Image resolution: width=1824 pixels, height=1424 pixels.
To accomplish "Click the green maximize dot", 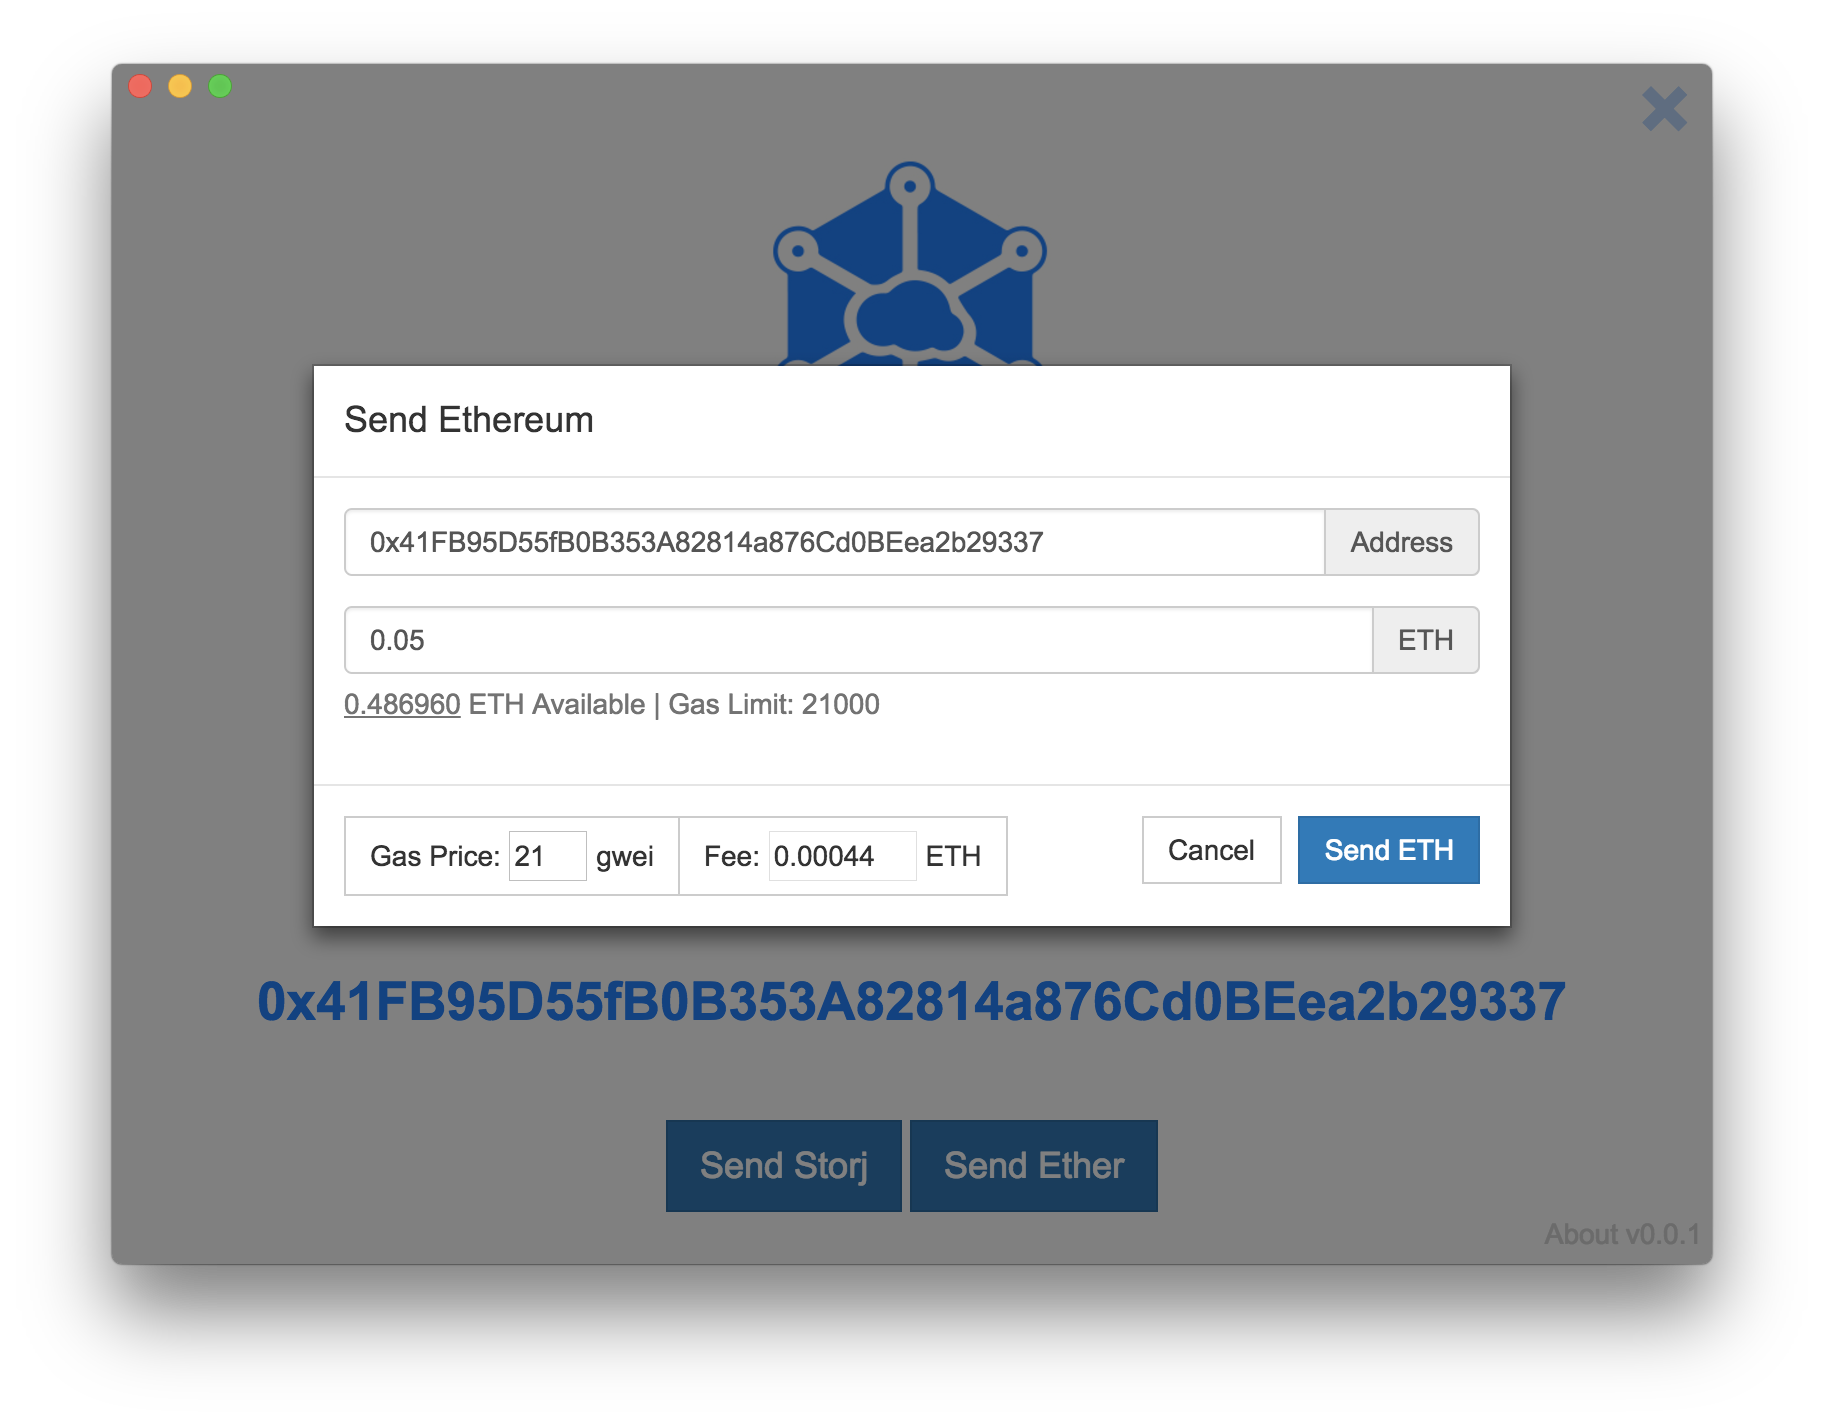I will coord(220,87).
